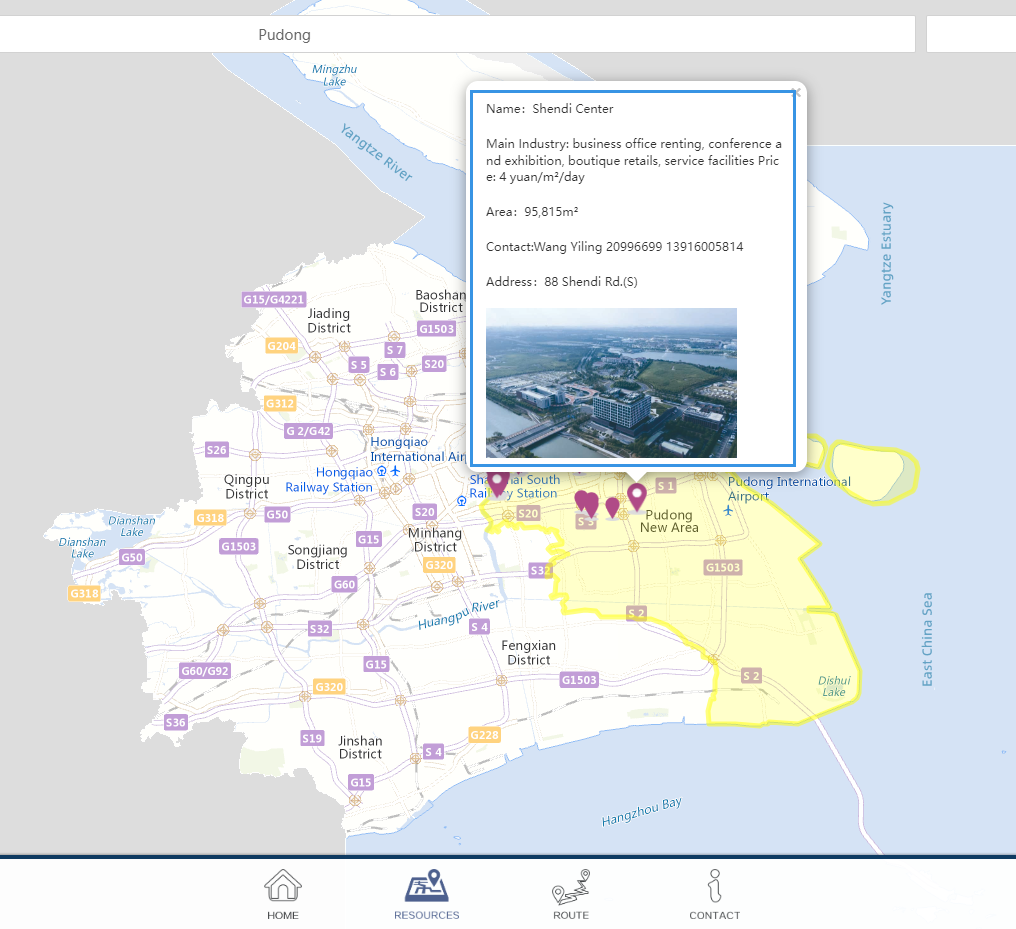Click the Hongqiao airport plane icon
Screen dimensions: 1016x929
point(395,471)
